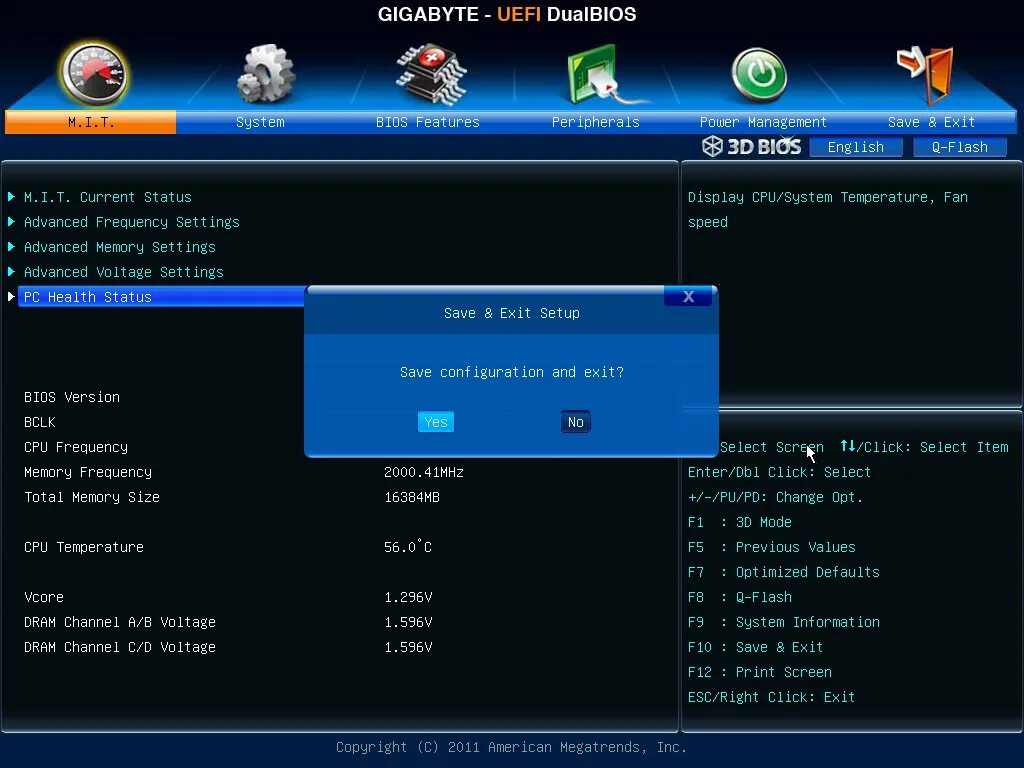This screenshot has width=1024, height=768.
Task: Click the Save & Exit door icon
Action: (926, 74)
